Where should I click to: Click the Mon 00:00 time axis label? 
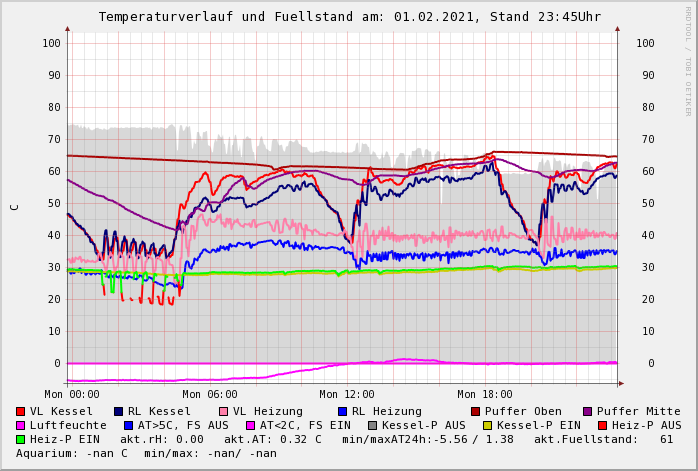point(72,394)
